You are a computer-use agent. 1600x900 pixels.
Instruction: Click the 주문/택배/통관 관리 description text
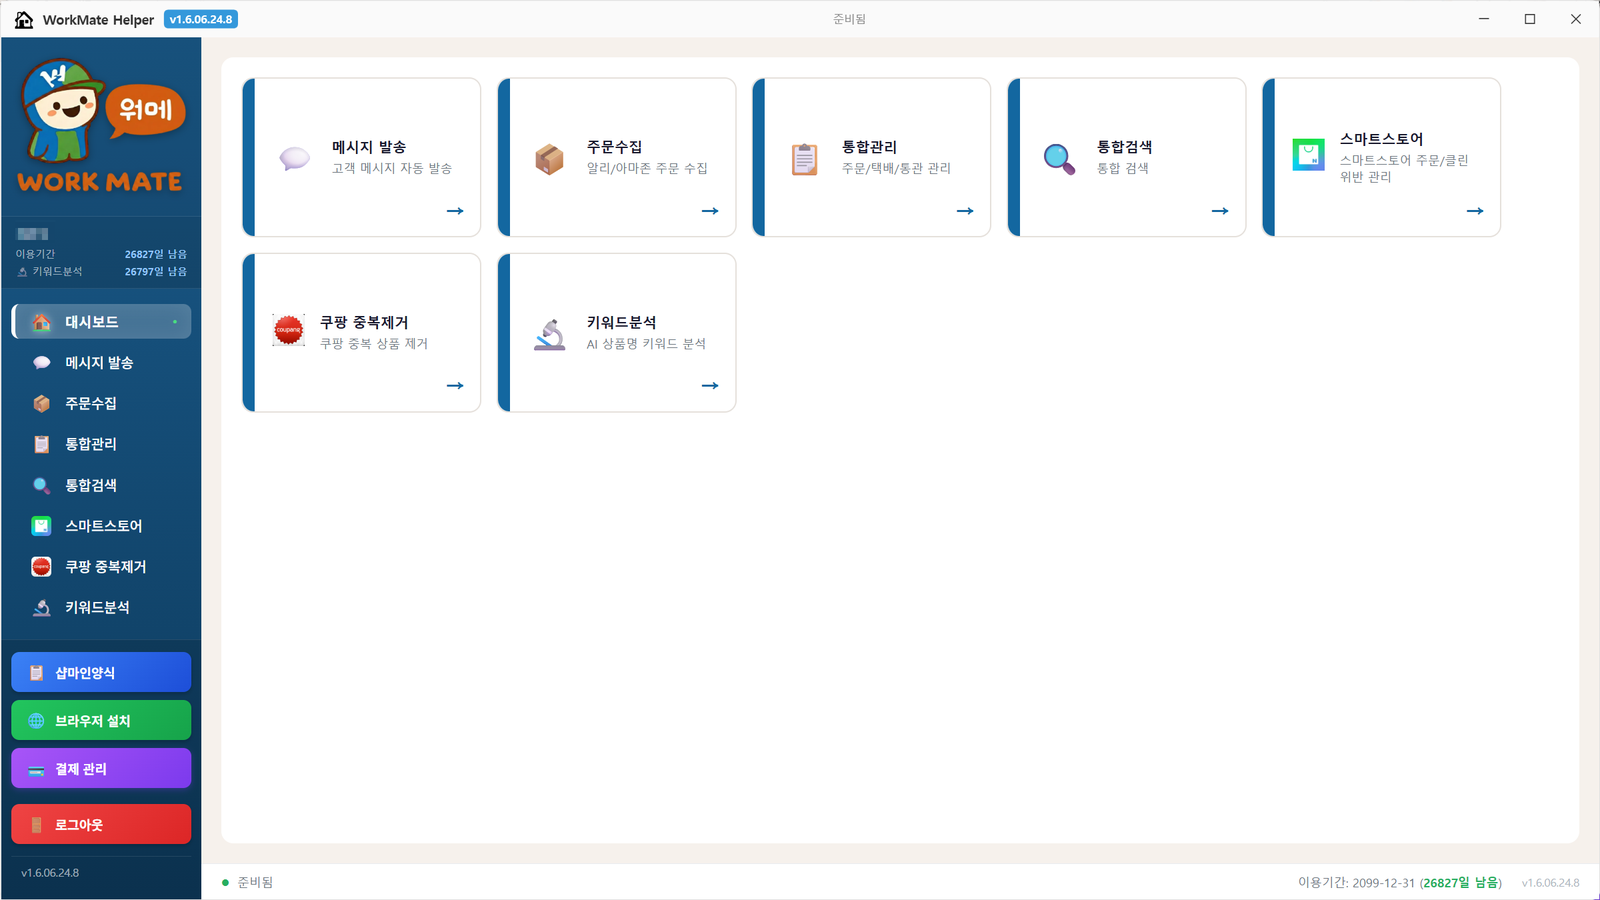pos(896,168)
